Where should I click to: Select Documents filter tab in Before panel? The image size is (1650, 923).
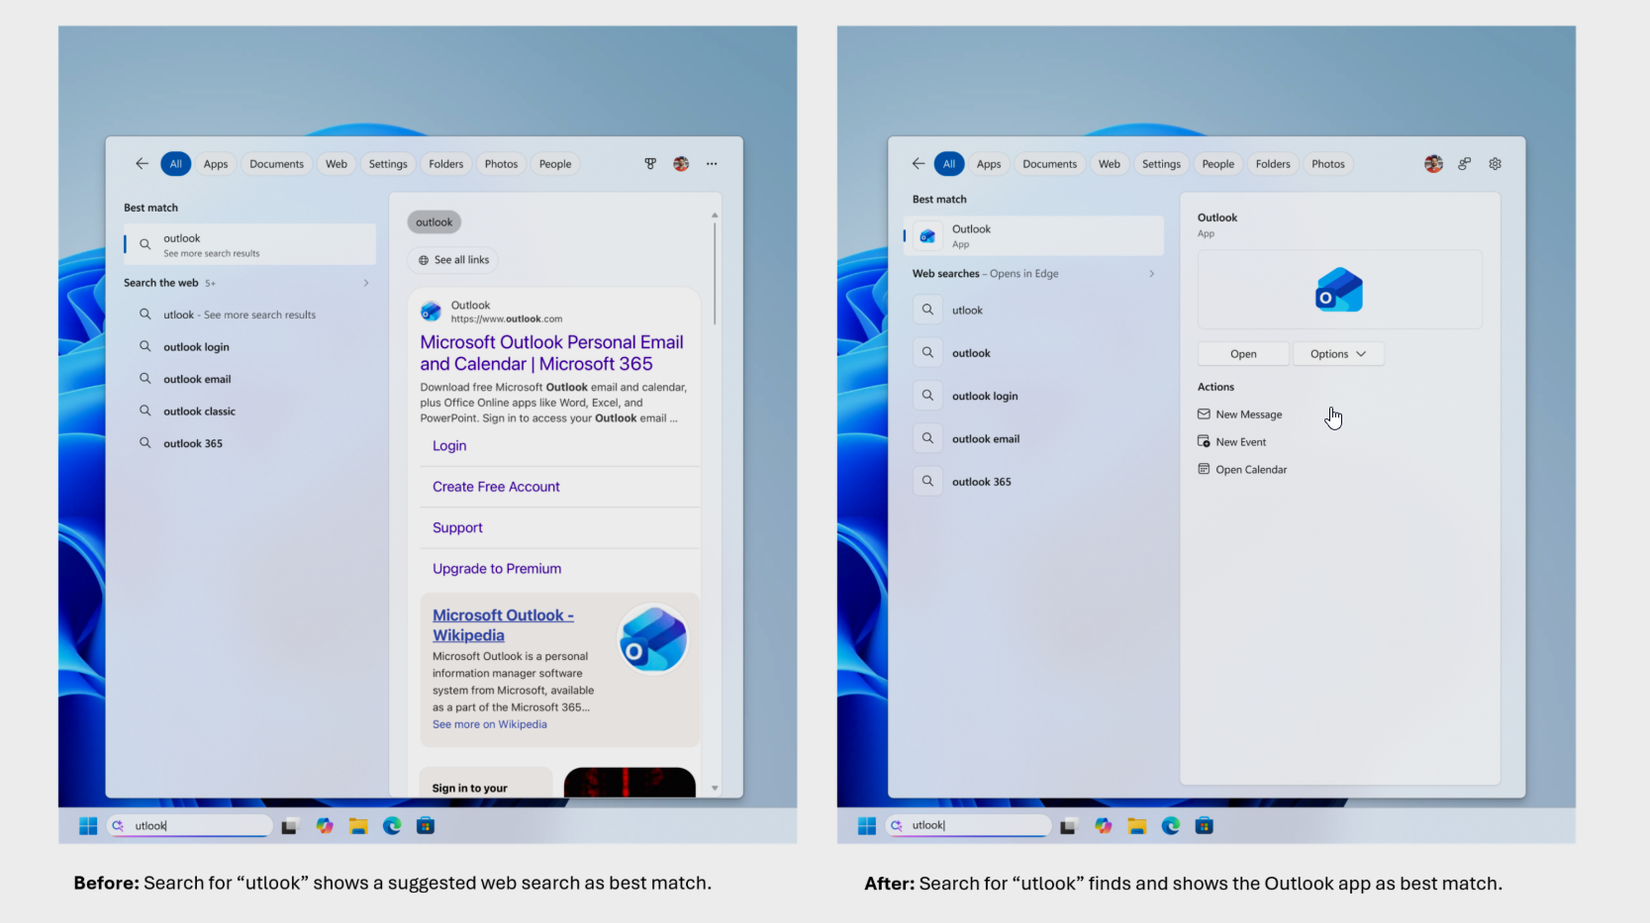tap(277, 164)
